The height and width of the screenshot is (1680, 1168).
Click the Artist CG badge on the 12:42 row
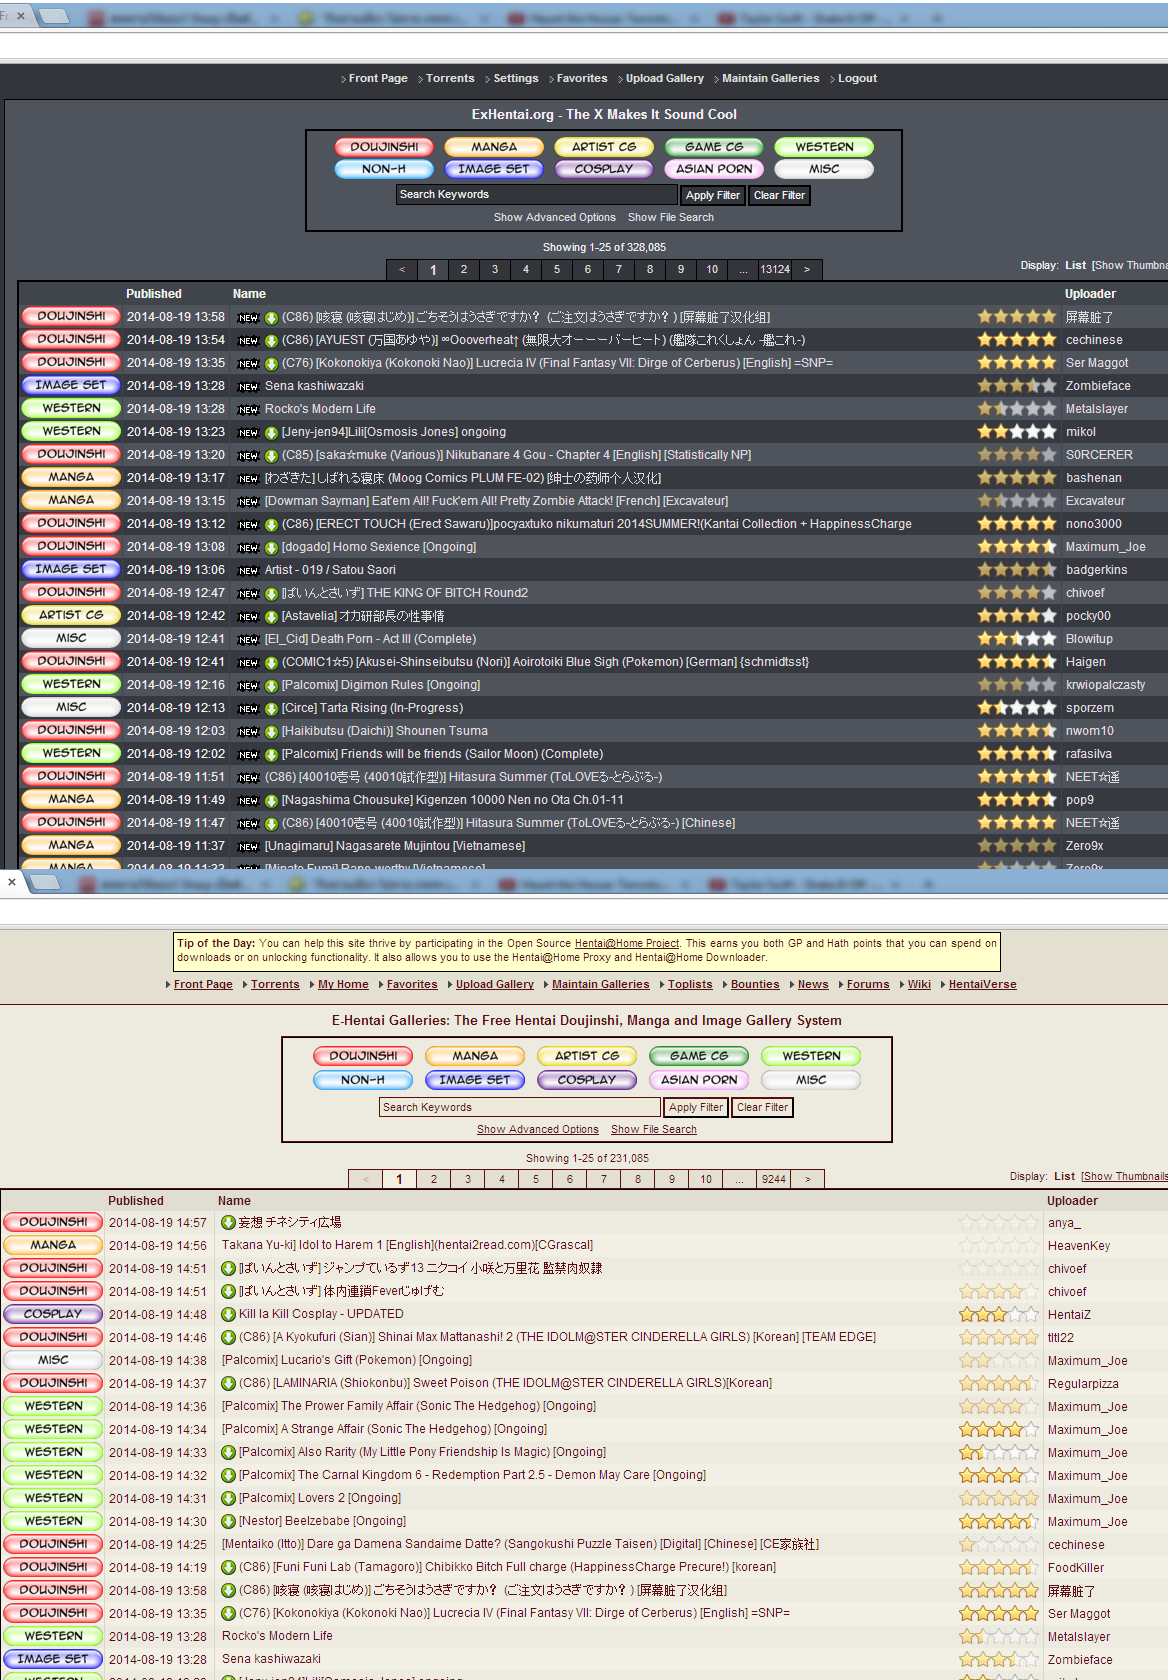pyautogui.click(x=71, y=615)
